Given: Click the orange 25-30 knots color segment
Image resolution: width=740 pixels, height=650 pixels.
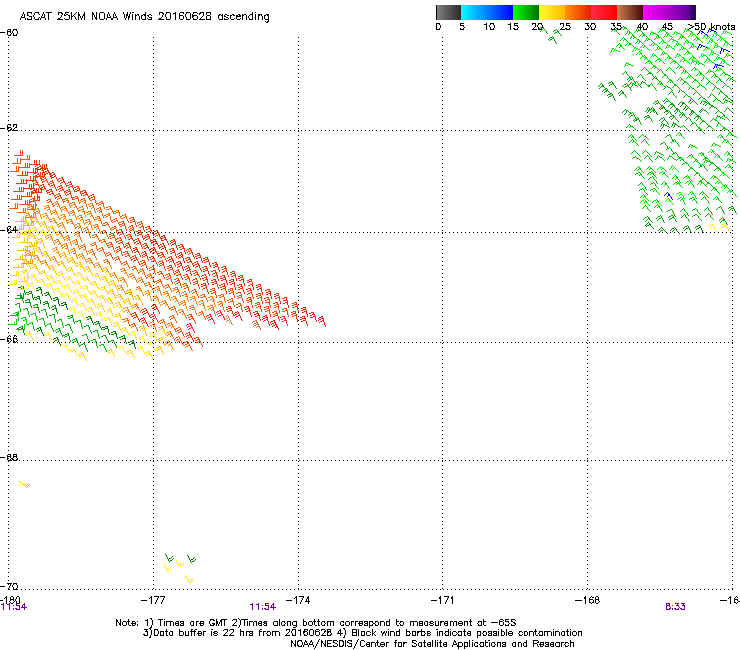Looking at the screenshot, I should click(x=578, y=12).
